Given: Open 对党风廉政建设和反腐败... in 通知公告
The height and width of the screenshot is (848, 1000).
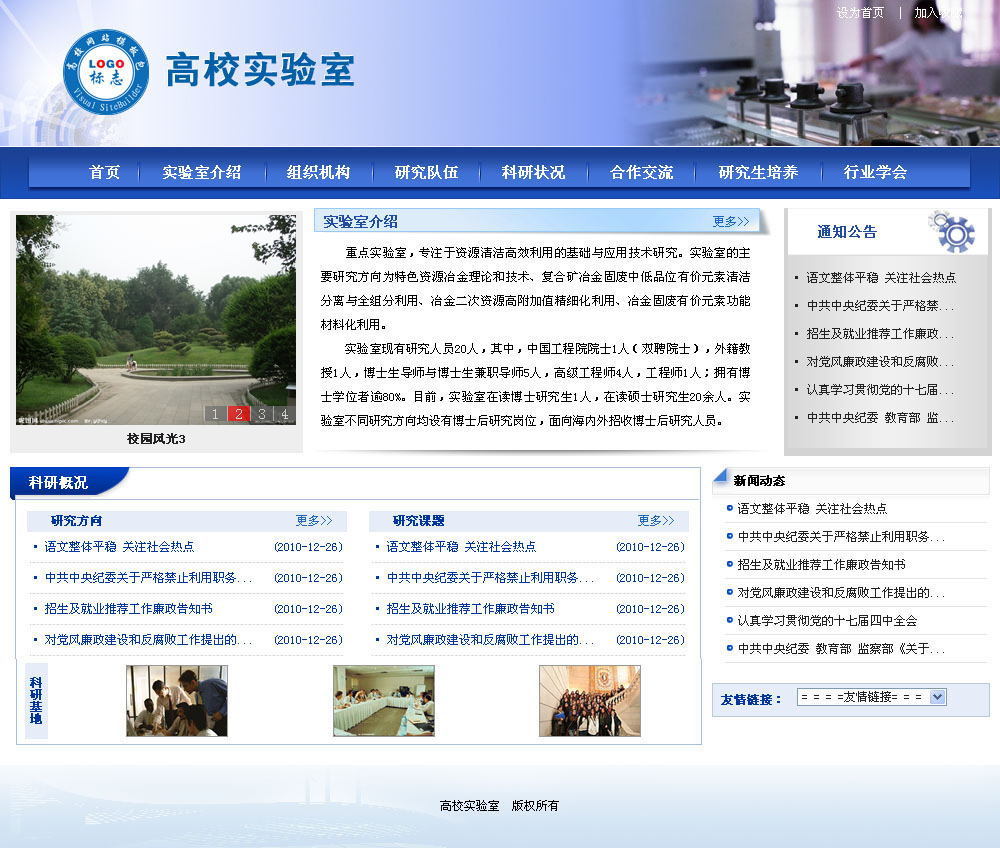Looking at the screenshot, I should point(880,362).
